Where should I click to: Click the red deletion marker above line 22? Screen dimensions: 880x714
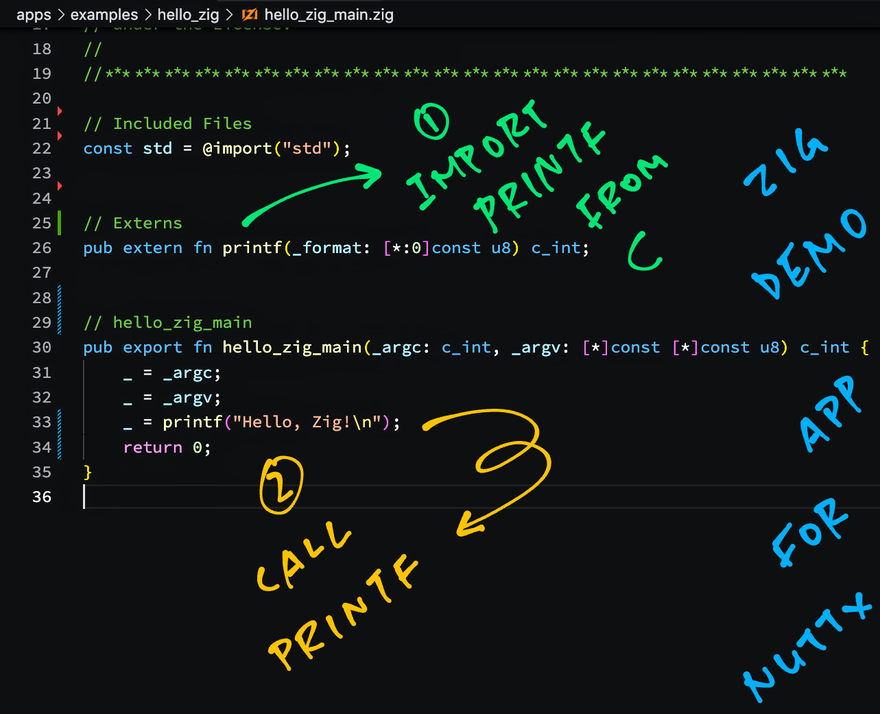[60, 135]
